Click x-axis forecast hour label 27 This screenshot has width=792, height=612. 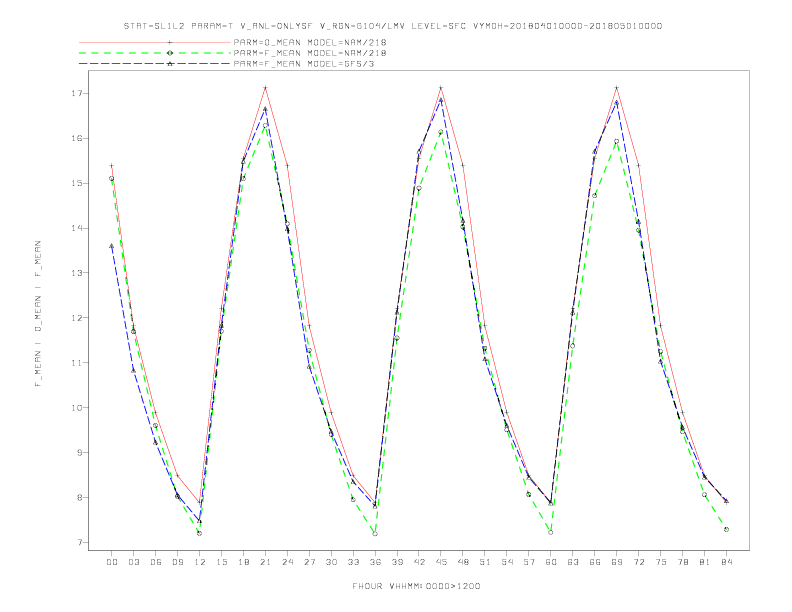(x=309, y=562)
